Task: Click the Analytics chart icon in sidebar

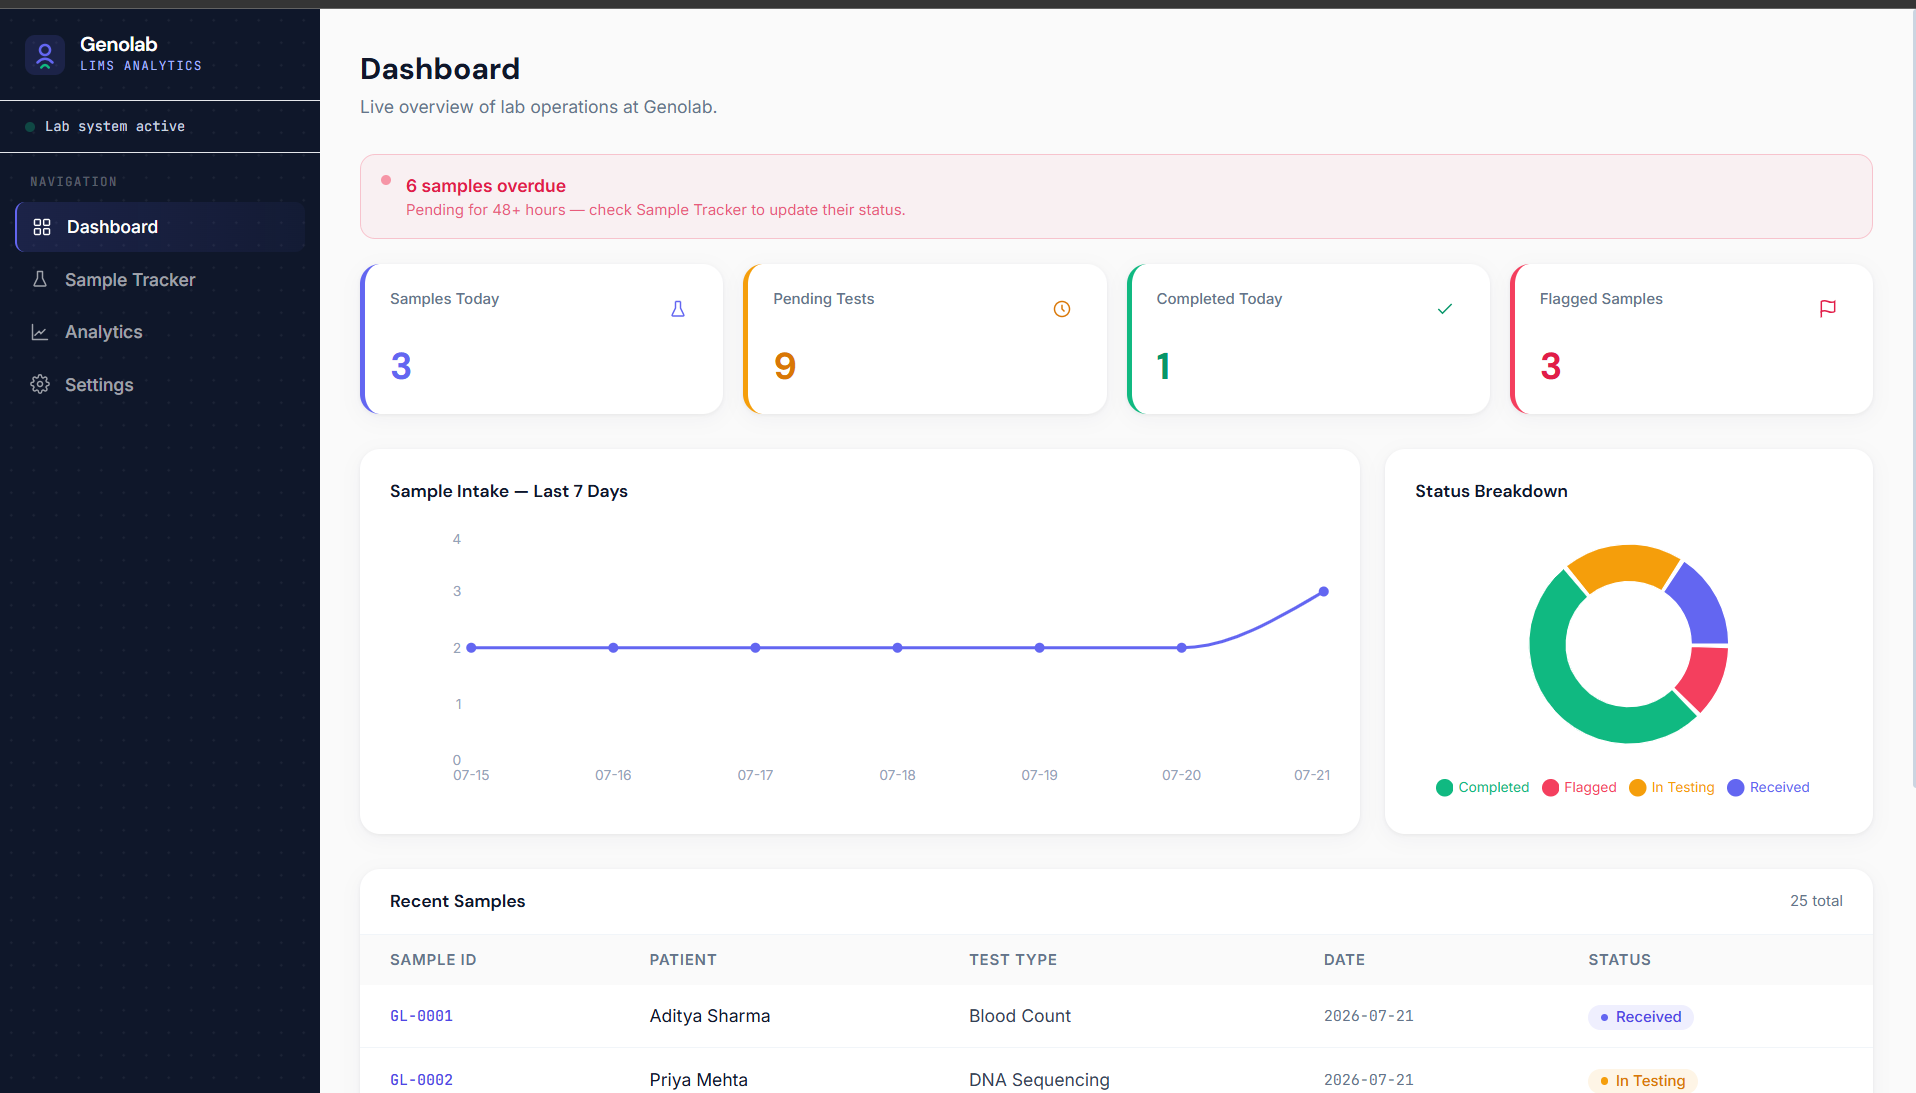Action: [x=40, y=332]
